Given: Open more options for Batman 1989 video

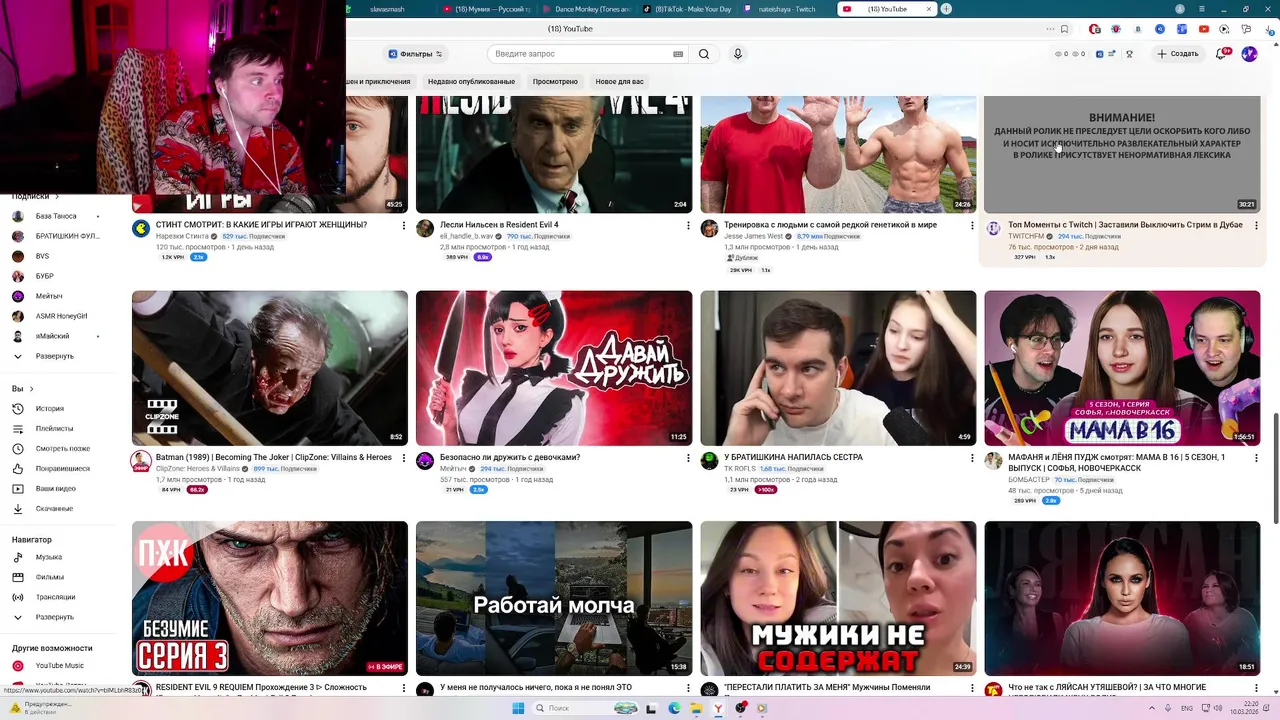Looking at the screenshot, I should pos(404,458).
